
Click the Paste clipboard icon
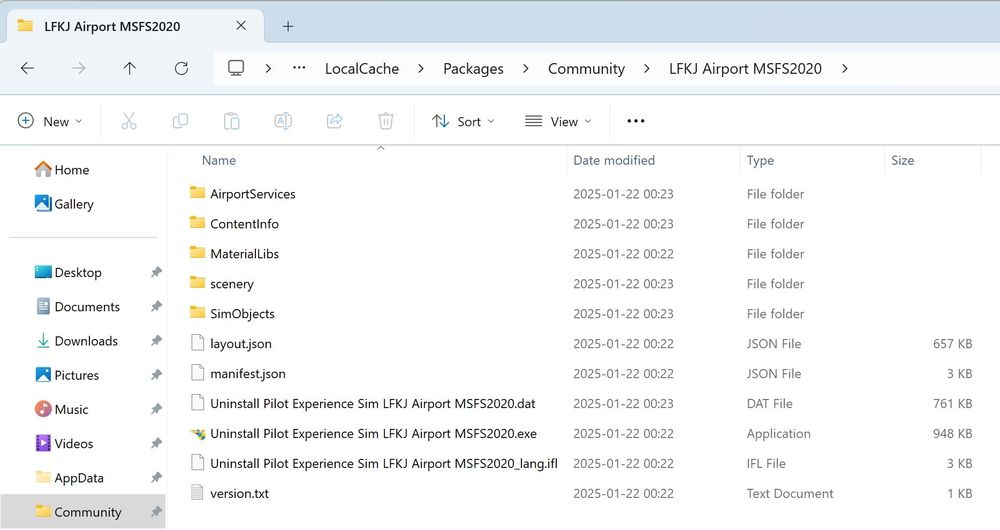click(232, 121)
